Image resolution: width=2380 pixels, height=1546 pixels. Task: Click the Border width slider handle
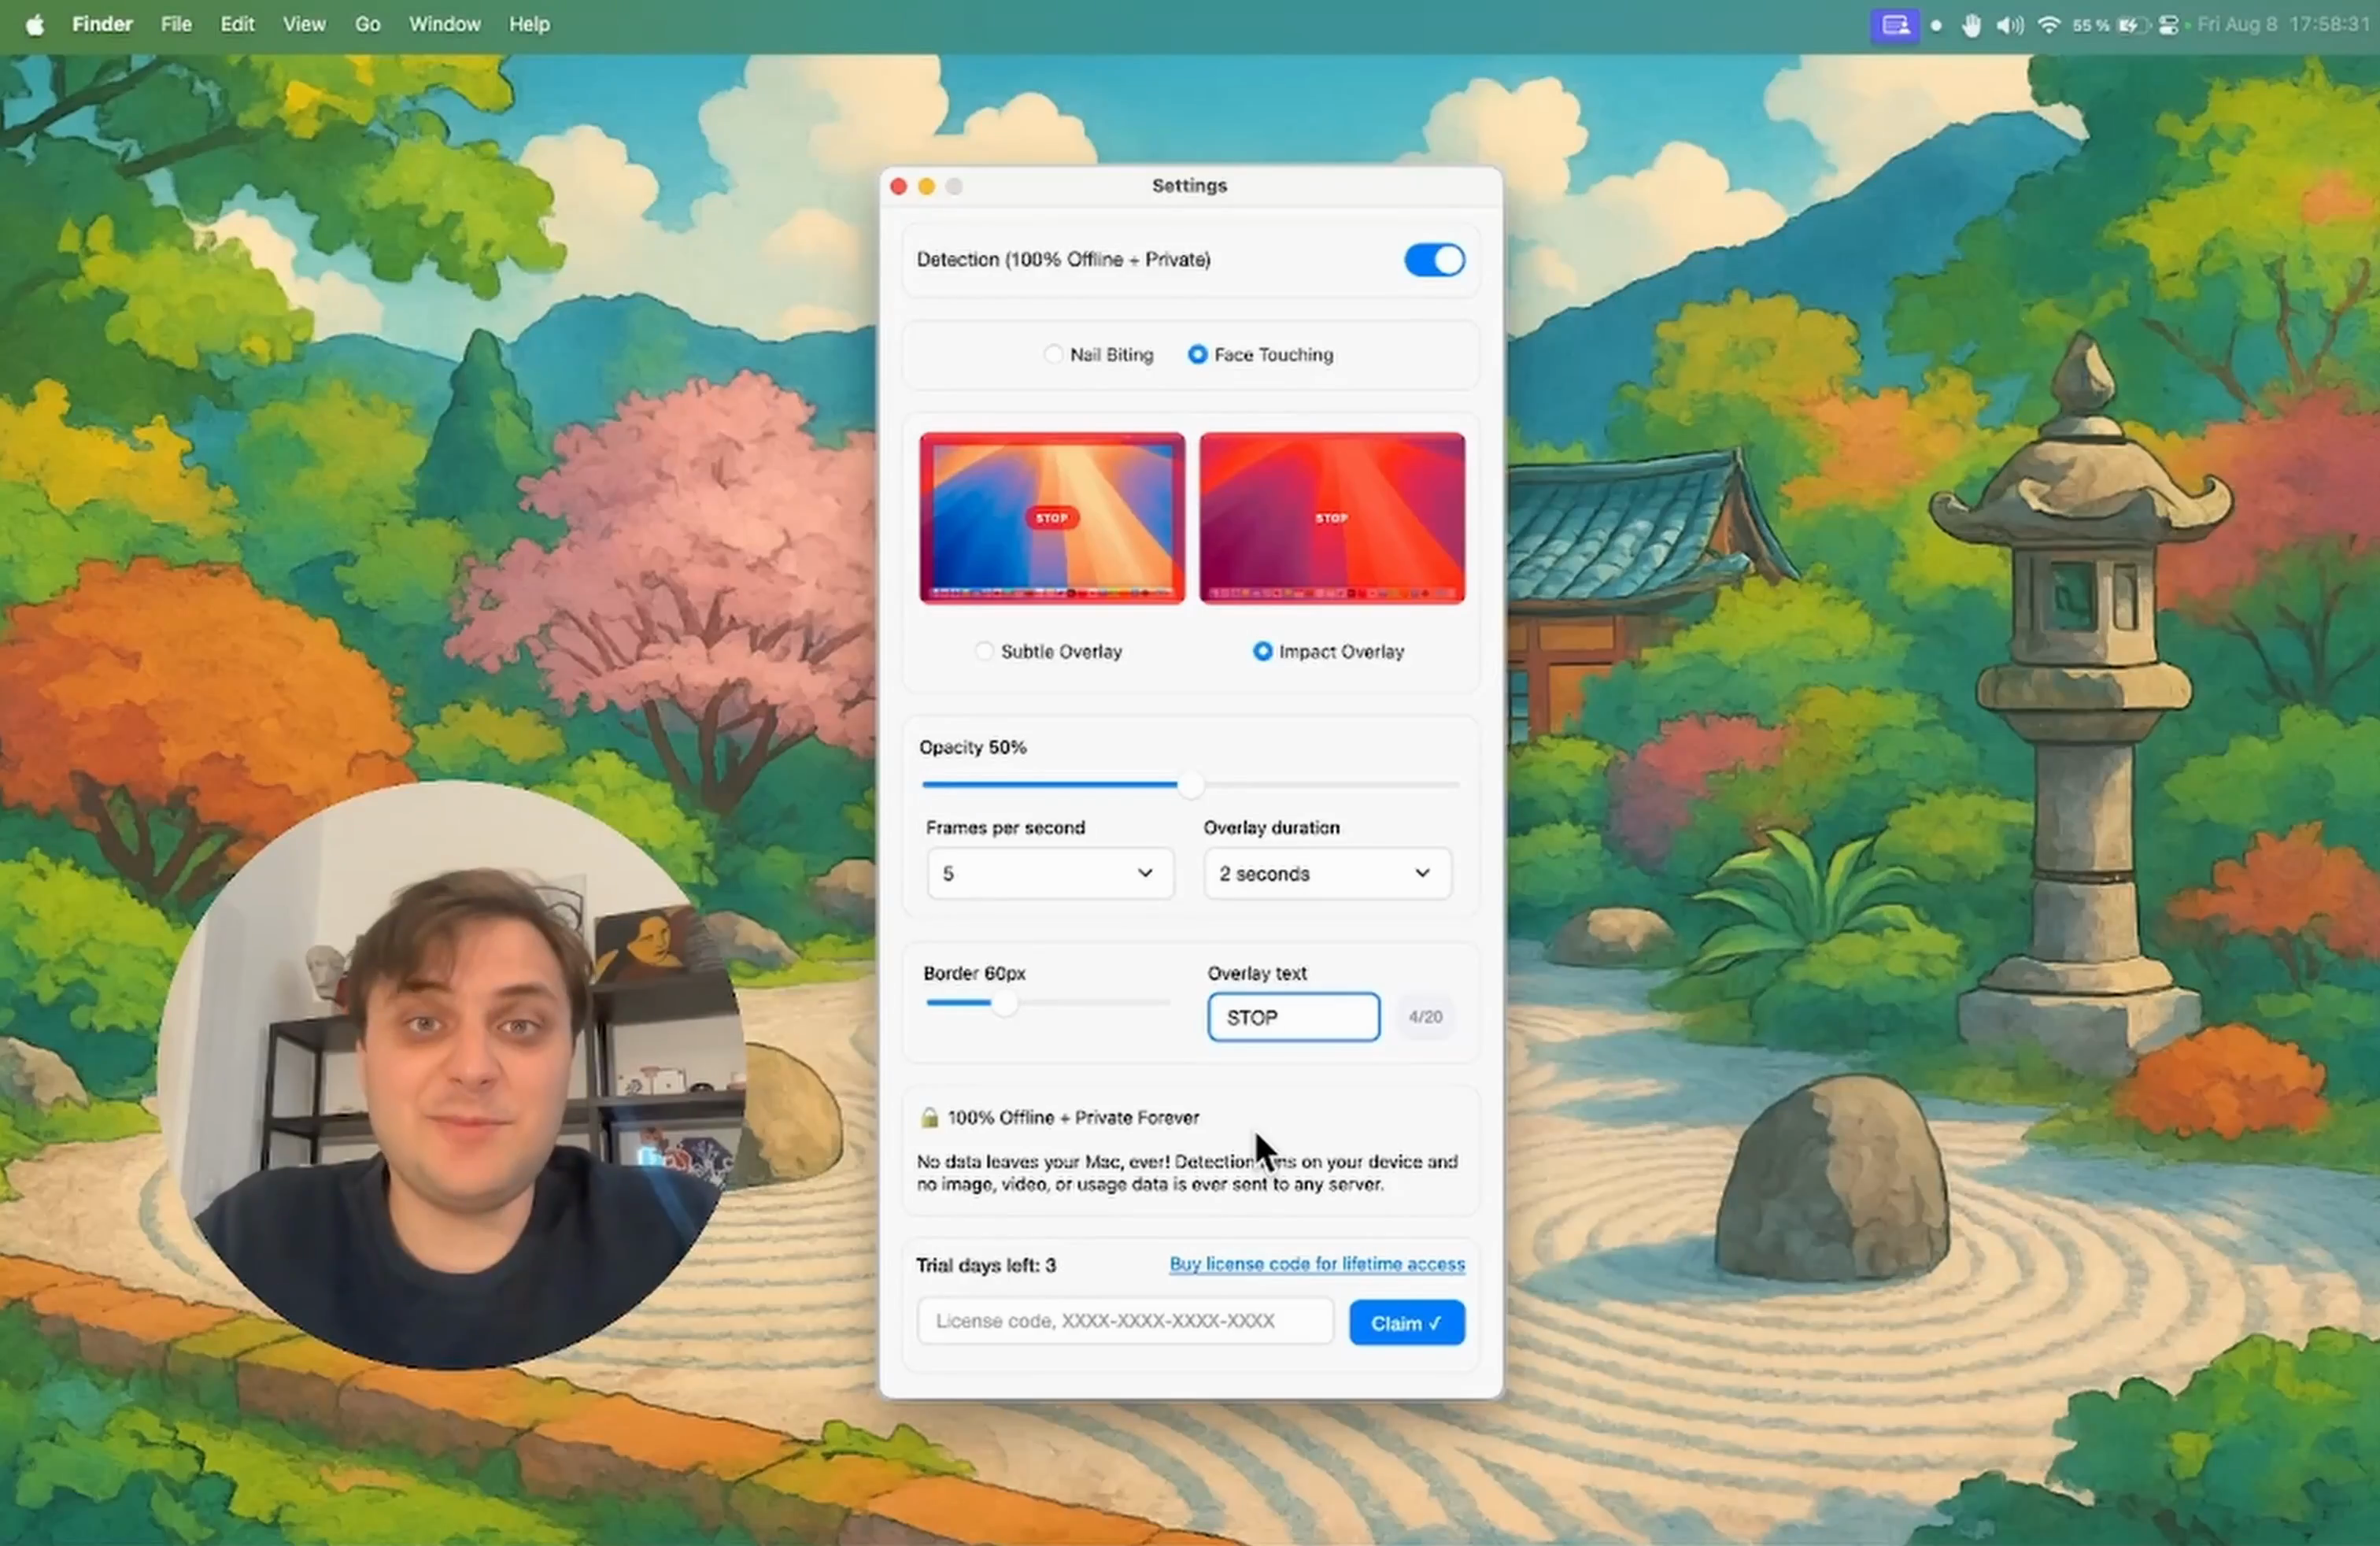tap(1004, 1003)
